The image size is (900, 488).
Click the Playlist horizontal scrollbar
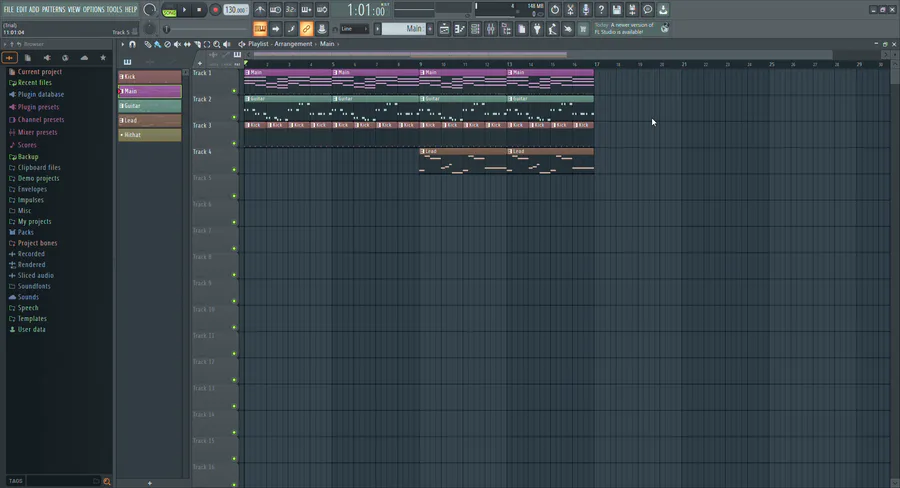click(410, 55)
